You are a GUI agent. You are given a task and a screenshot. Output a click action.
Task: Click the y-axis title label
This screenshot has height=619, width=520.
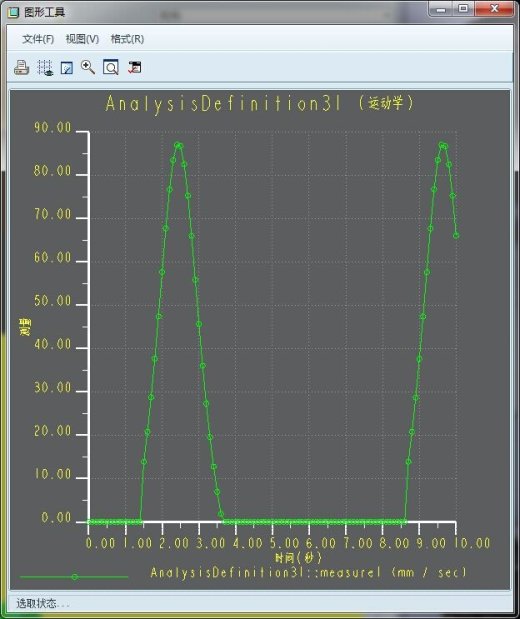24,327
